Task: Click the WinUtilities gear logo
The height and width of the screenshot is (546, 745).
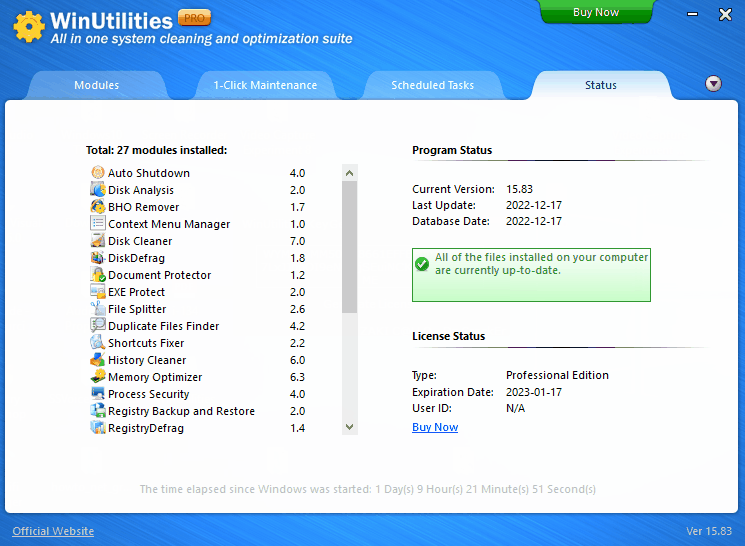Action: tap(29, 27)
